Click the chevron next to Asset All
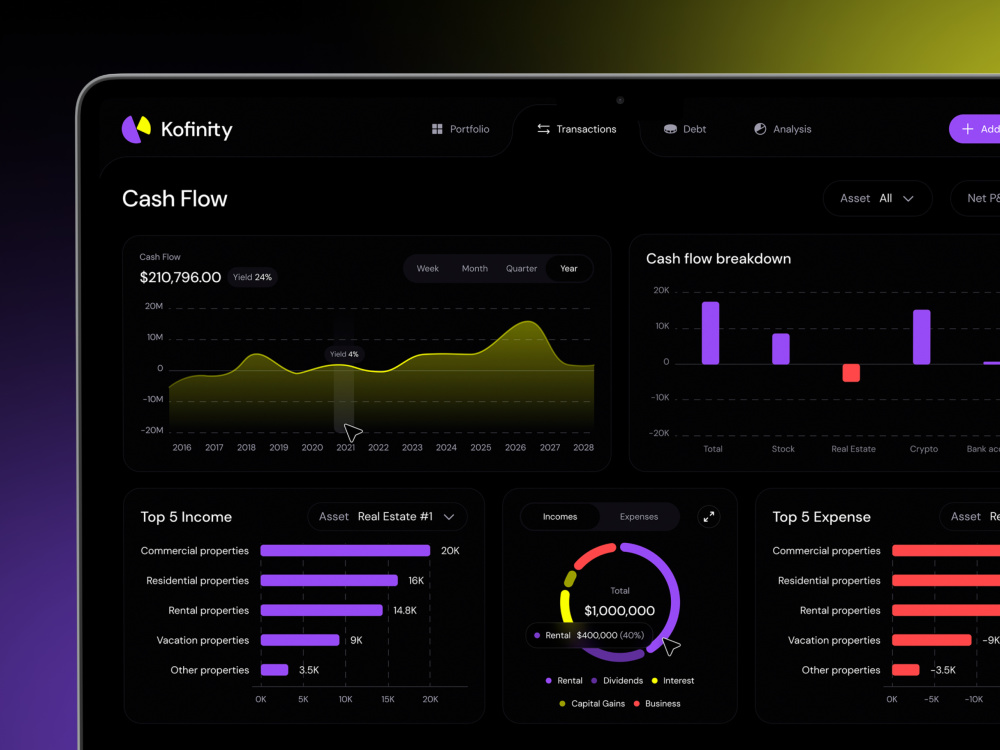Image resolution: width=1000 pixels, height=750 pixels. tap(908, 199)
